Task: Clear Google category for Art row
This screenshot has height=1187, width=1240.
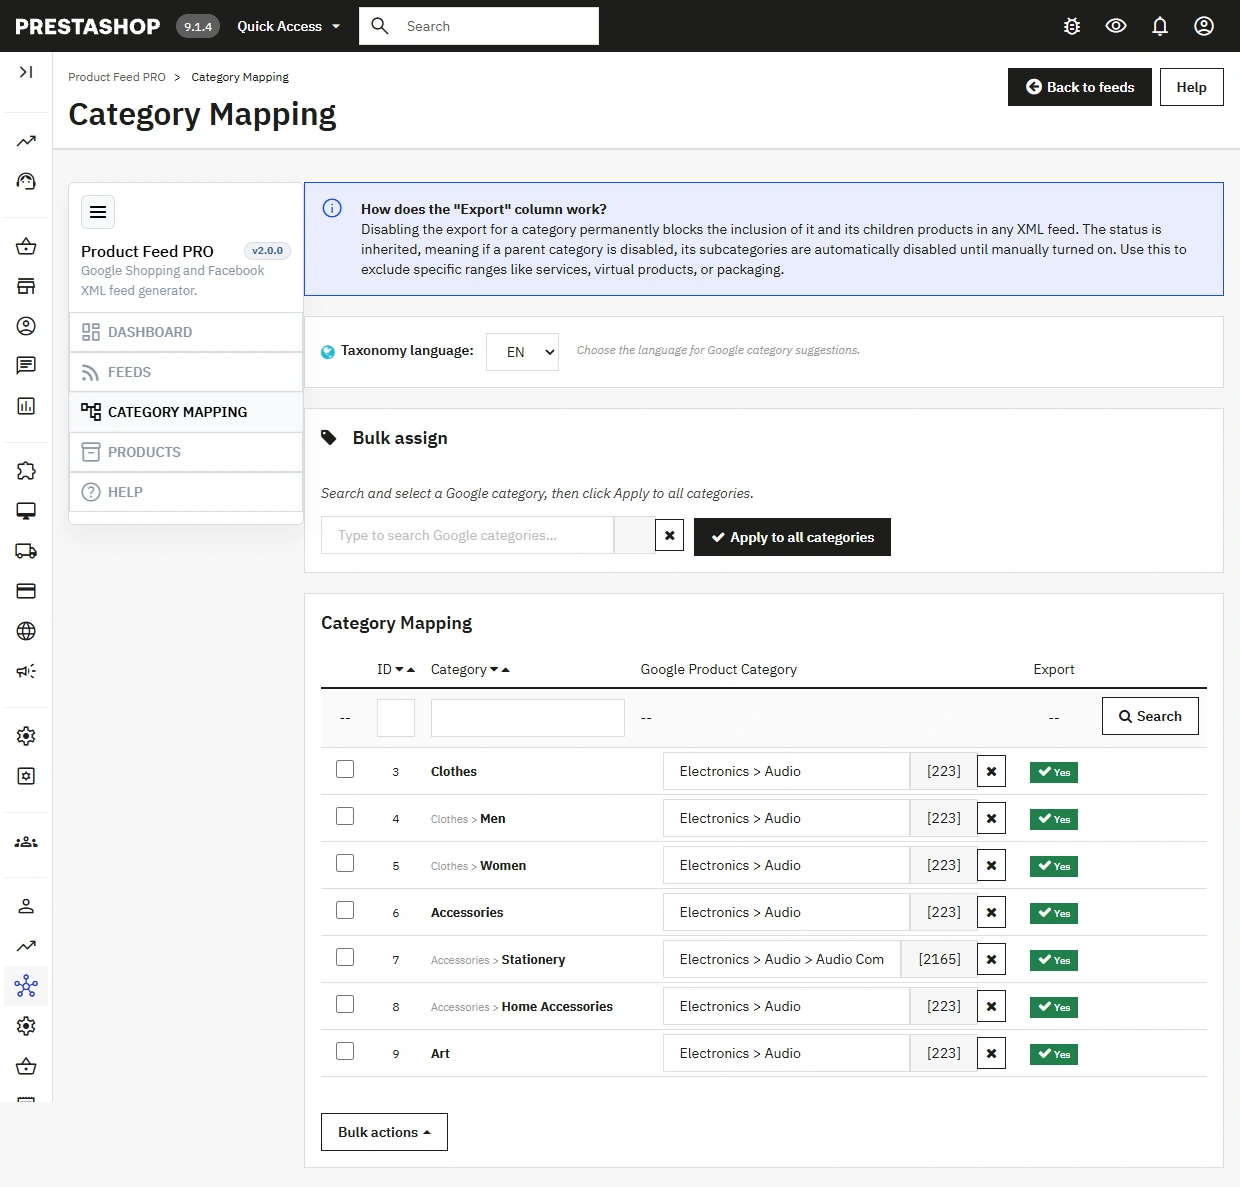Action: 991,1053
